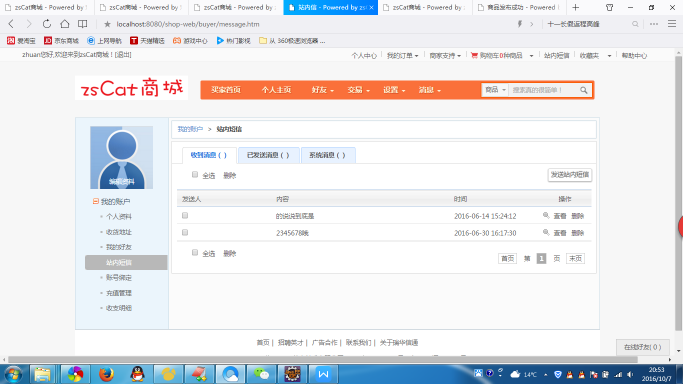Open the Tmall bookmark icon
This screenshot has width=683, height=384.
point(134,40)
